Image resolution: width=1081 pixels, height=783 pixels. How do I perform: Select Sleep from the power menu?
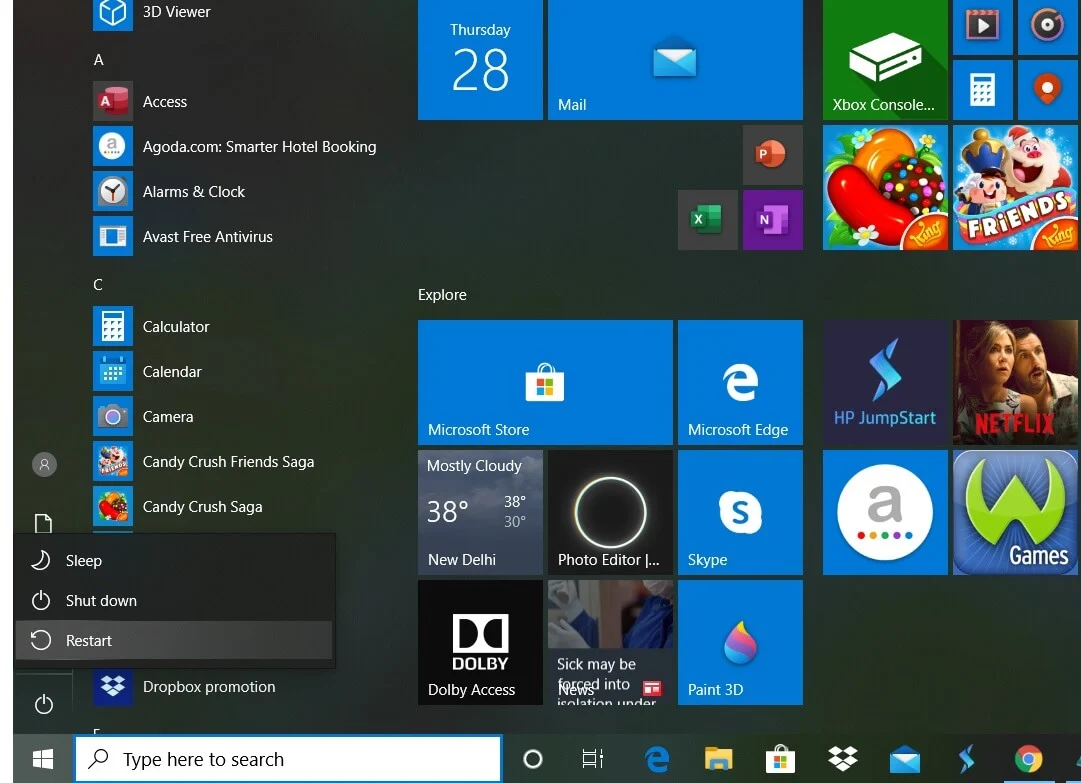pos(83,561)
